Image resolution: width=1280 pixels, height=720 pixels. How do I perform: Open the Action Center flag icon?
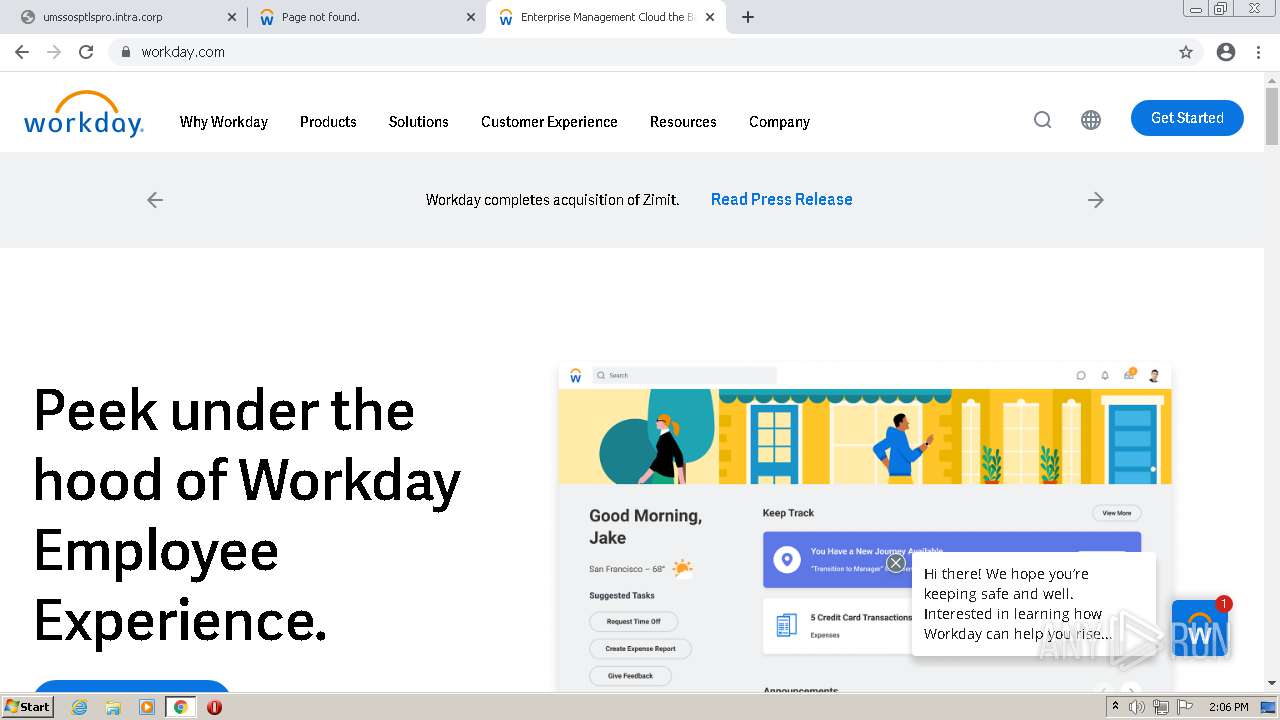coord(1184,707)
